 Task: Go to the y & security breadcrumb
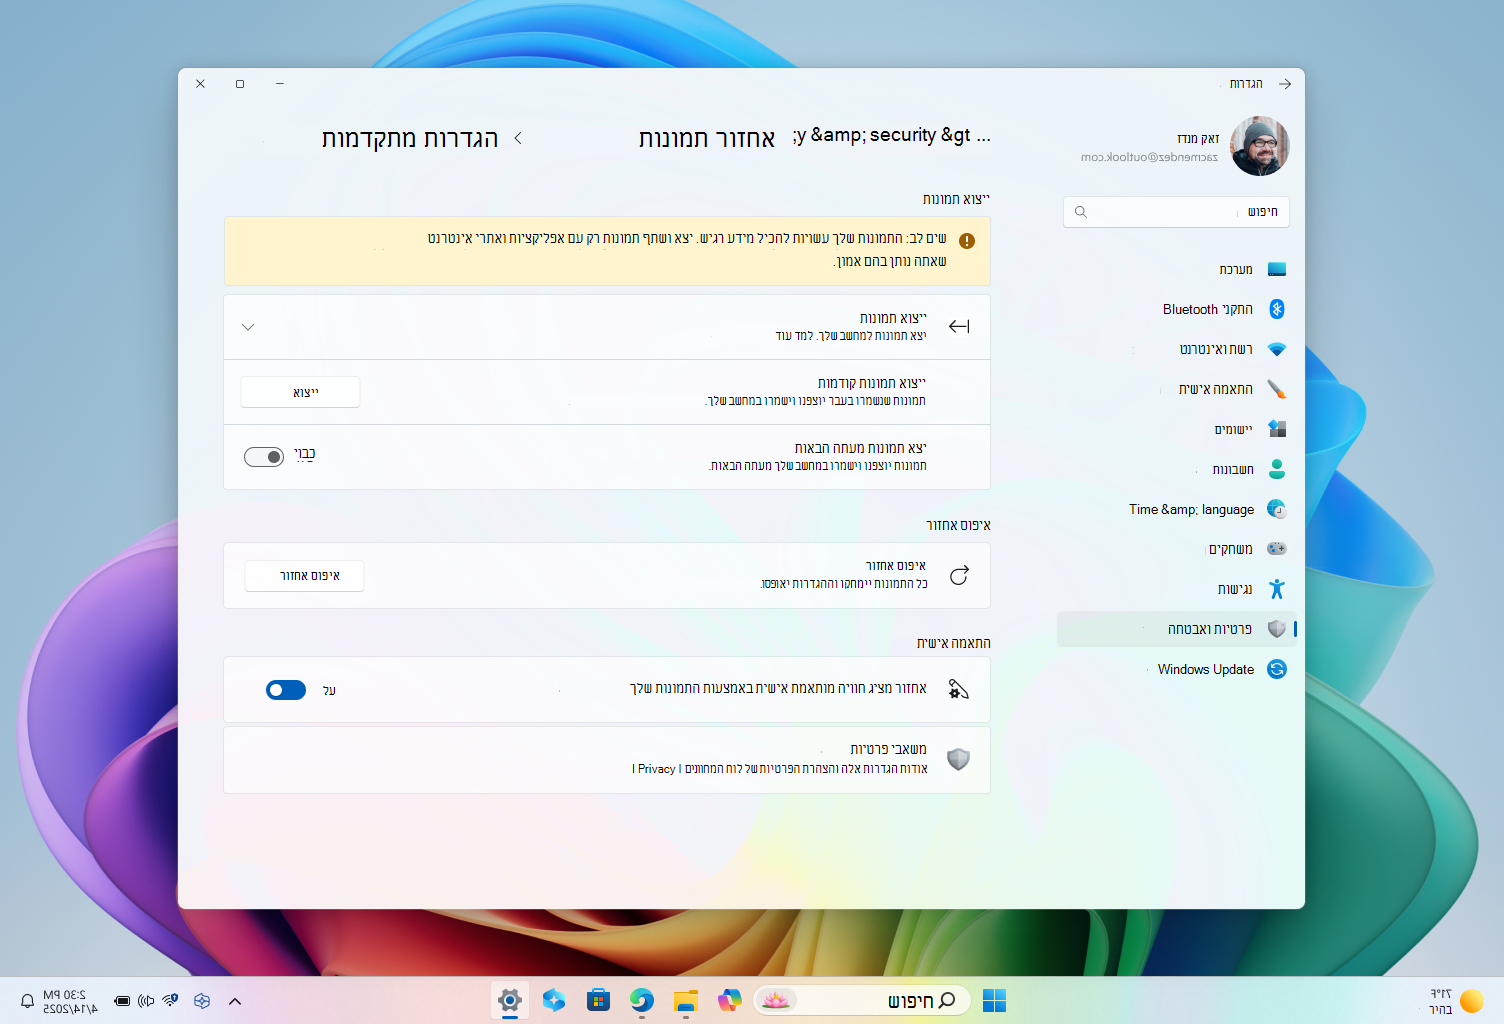882,135
